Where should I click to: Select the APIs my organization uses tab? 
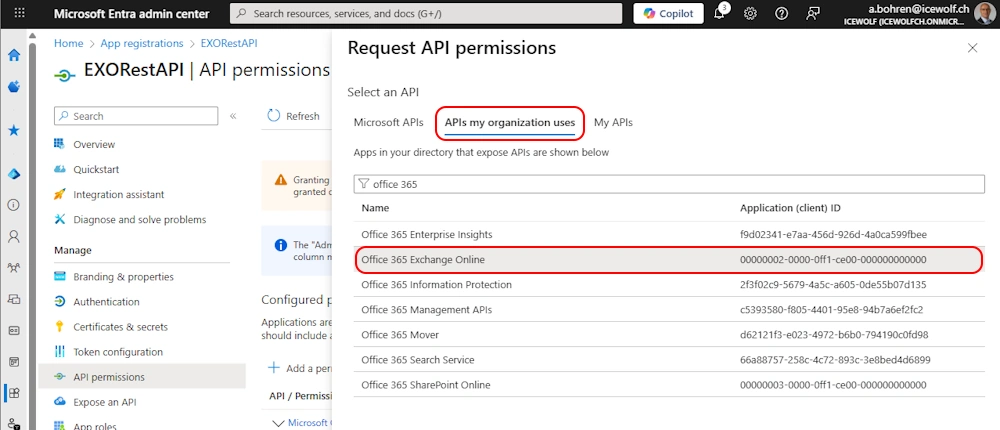(509, 122)
